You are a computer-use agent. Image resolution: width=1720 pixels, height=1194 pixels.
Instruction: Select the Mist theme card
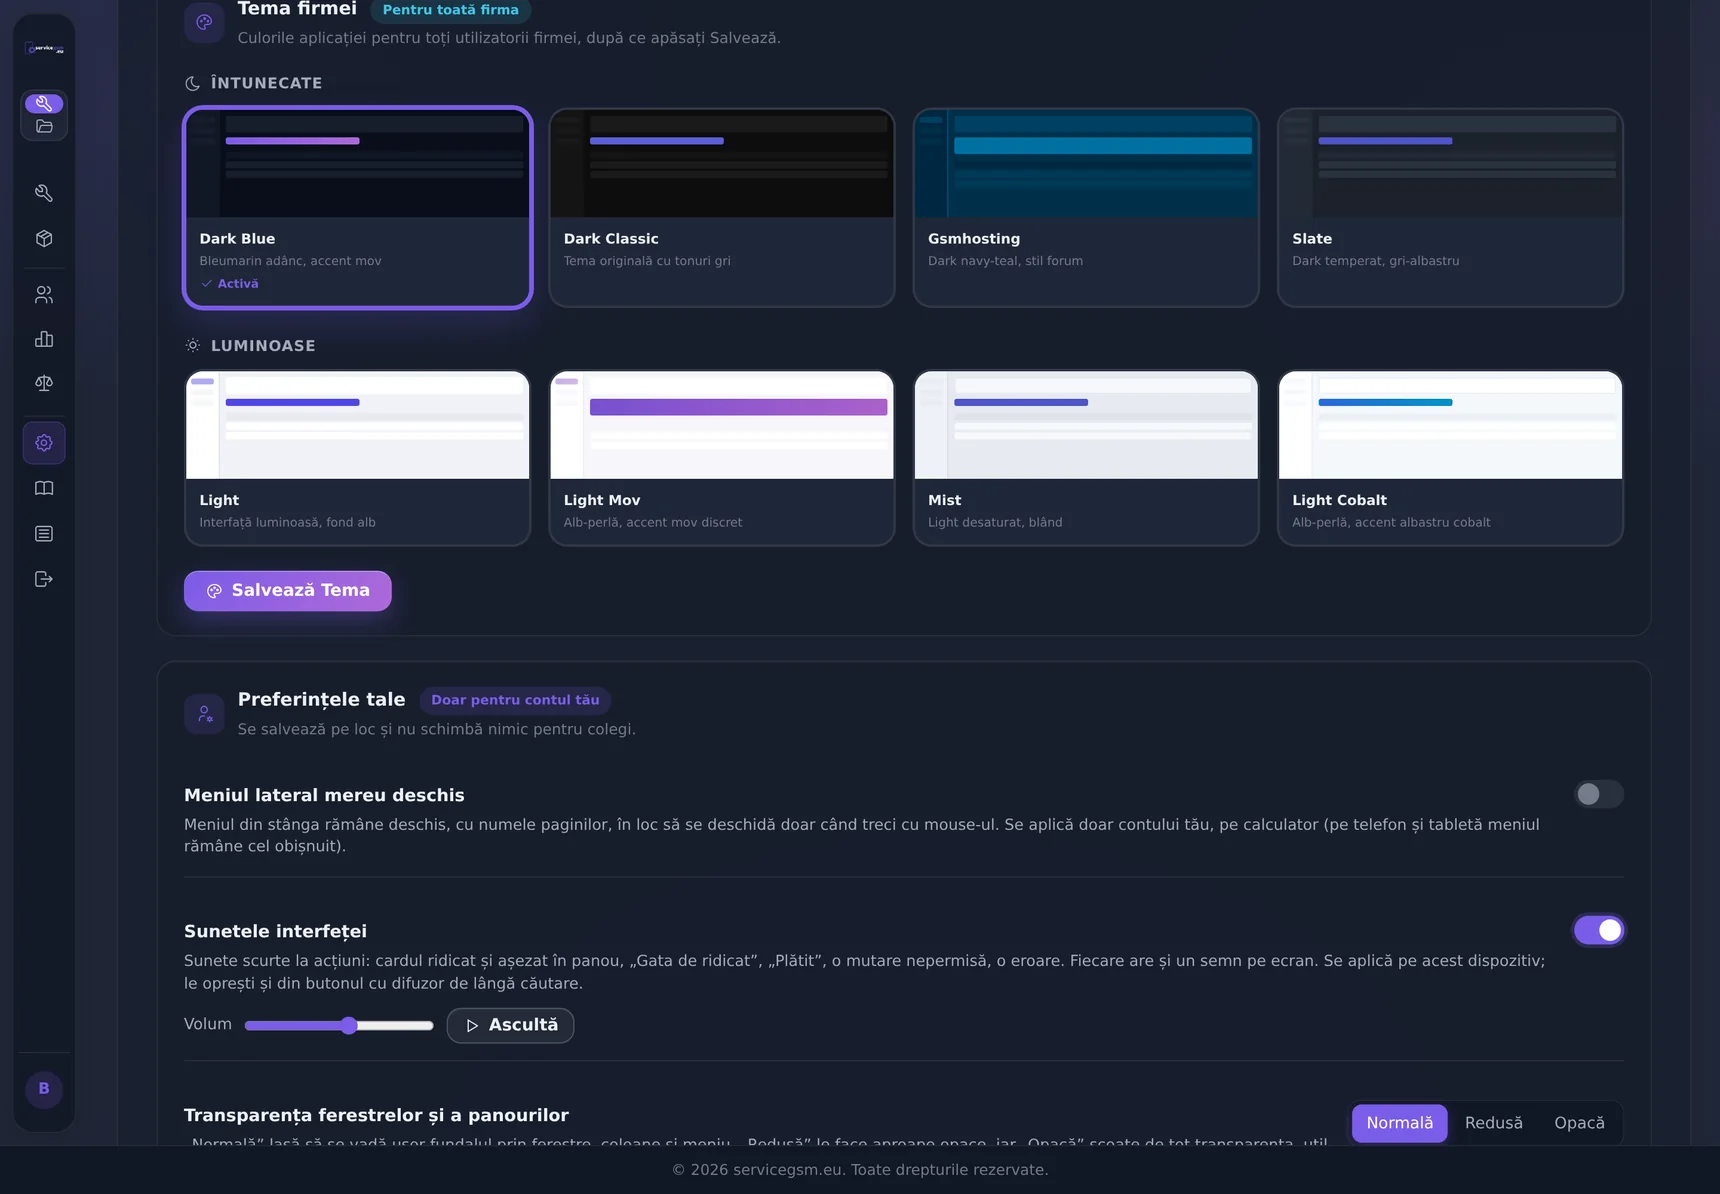[x=1086, y=458]
